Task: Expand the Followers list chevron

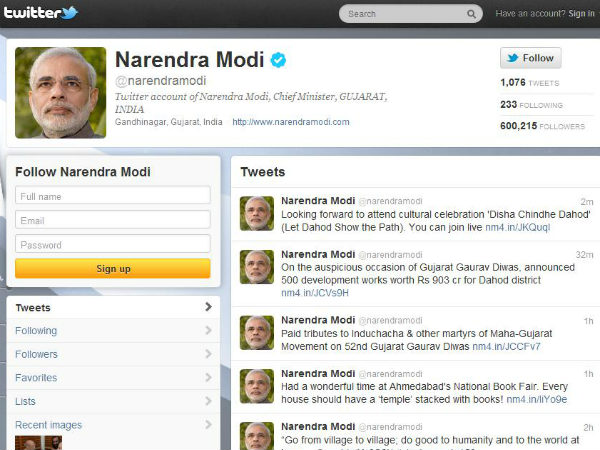Action: 208,354
